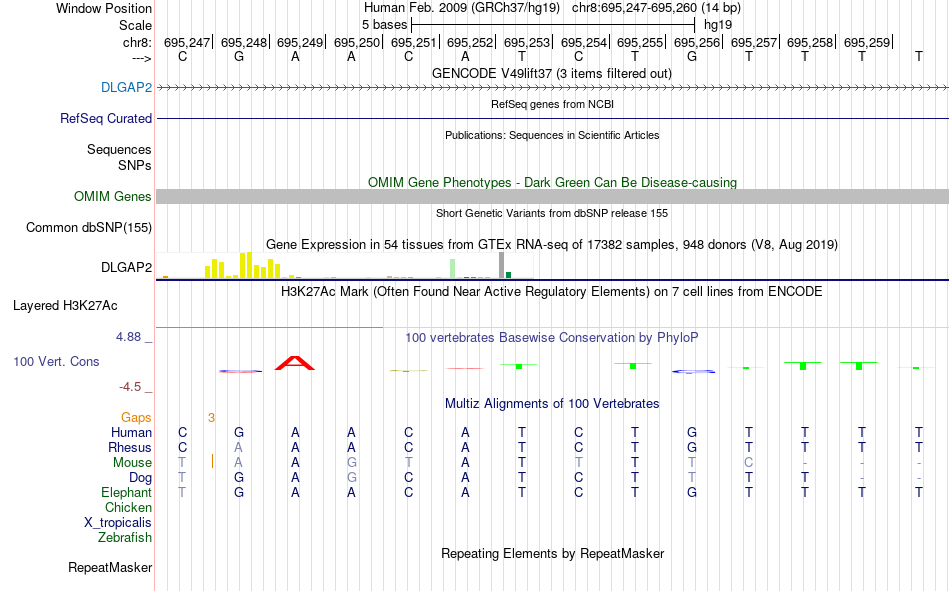Click the 5 bases scale text
Image resolution: width=950 pixels, height=591 pixels.
tap(384, 25)
